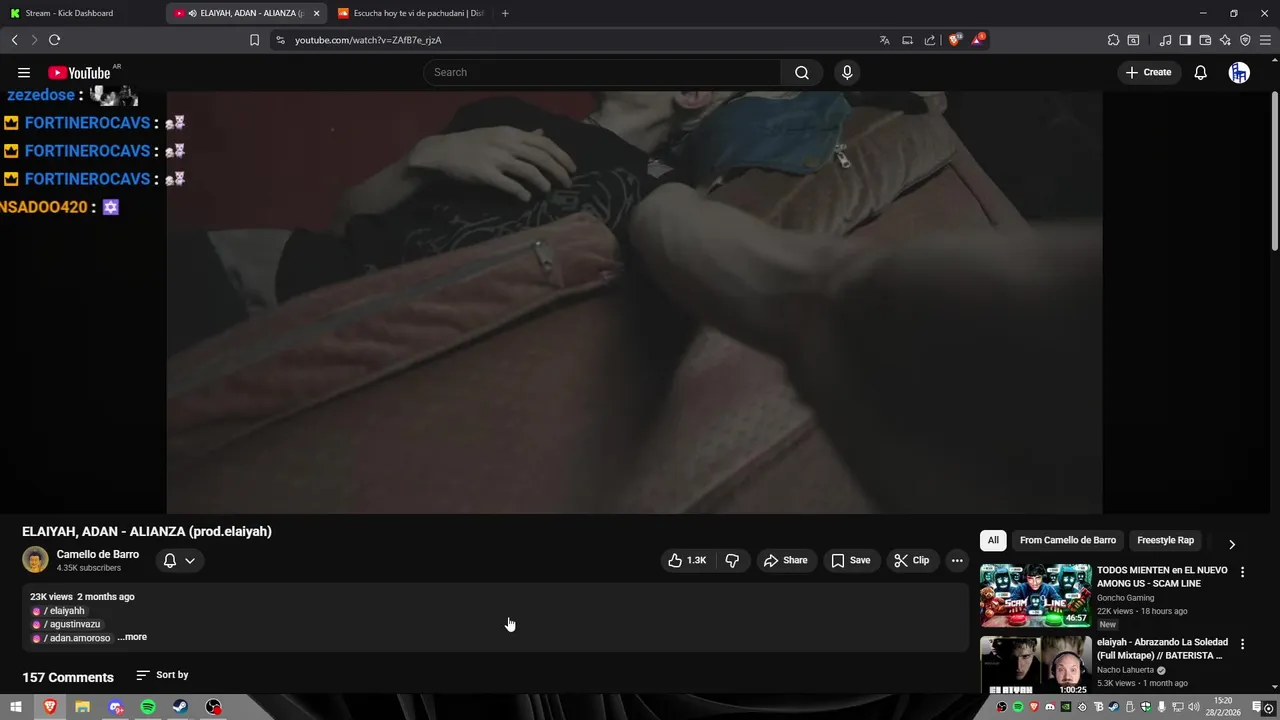Open the Camello de Barro channel link
1280x720 pixels.
click(98, 554)
